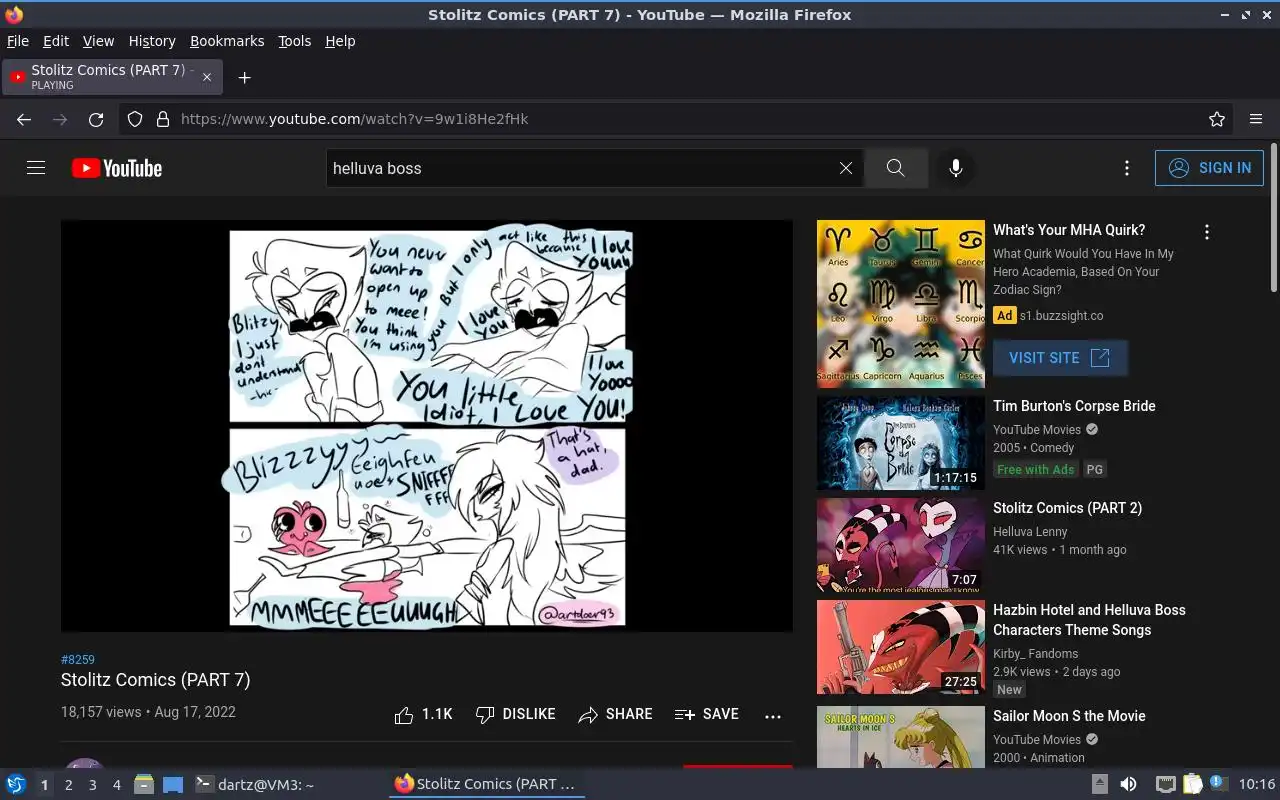The width and height of the screenshot is (1280, 800).
Task: Click Stolitz Comics (PART 2) title
Action: pyautogui.click(x=1067, y=508)
